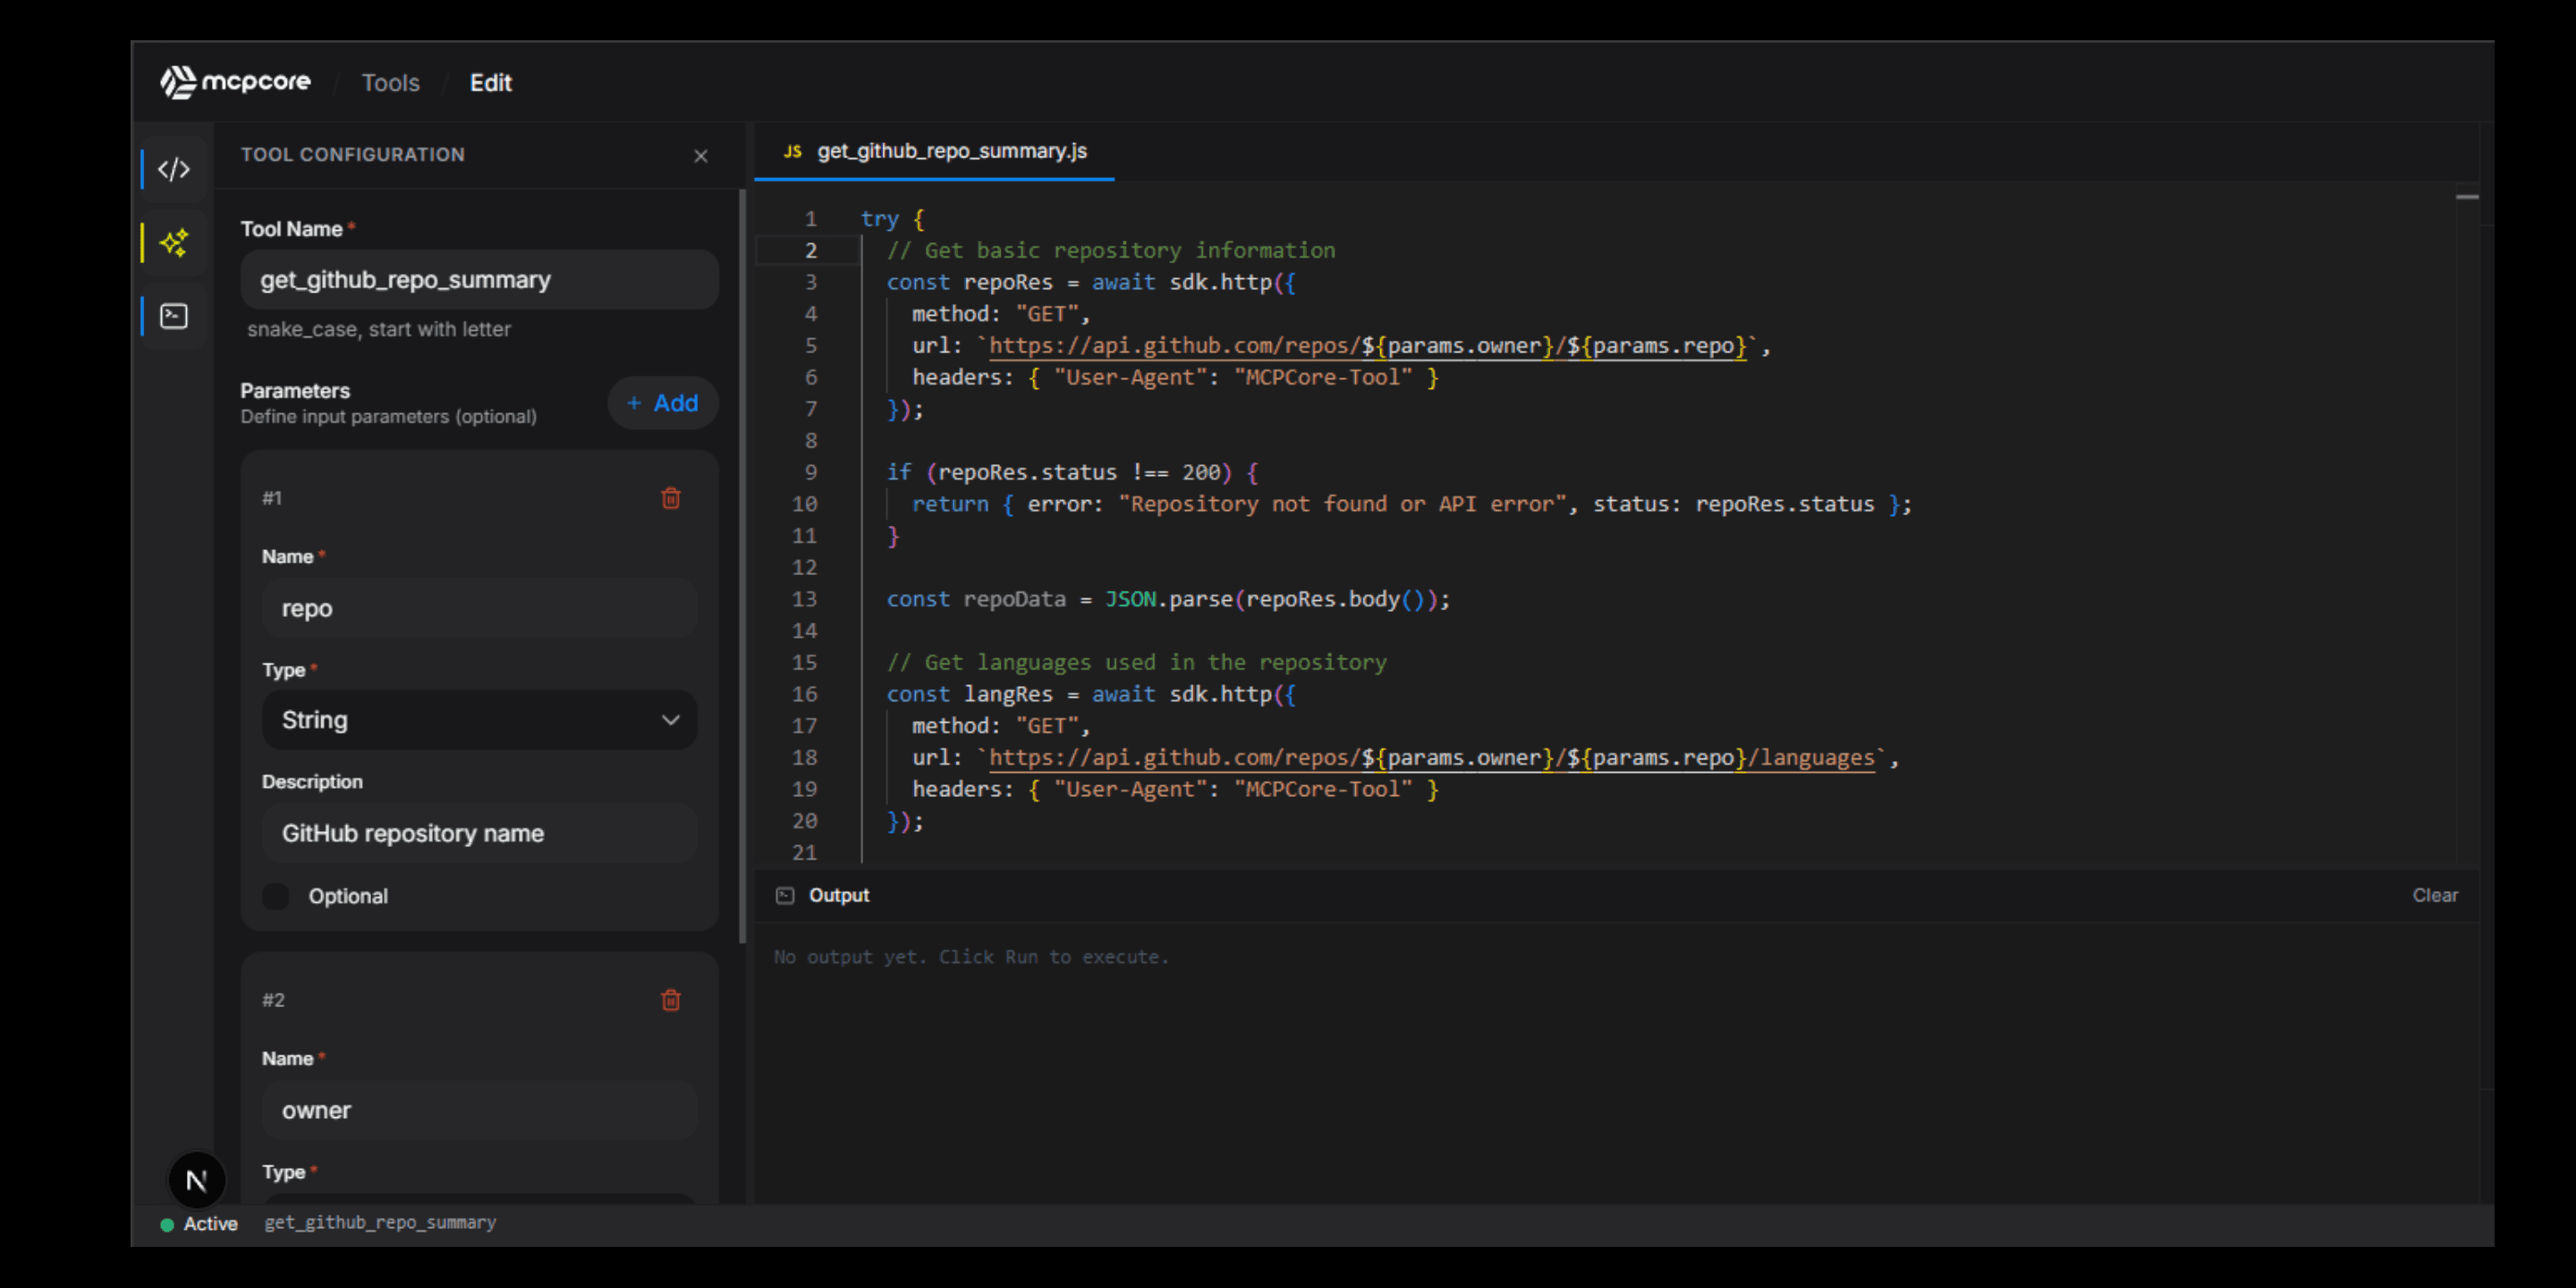Click the mcpcore logo
The height and width of the screenshot is (1288, 2576).
(236, 82)
